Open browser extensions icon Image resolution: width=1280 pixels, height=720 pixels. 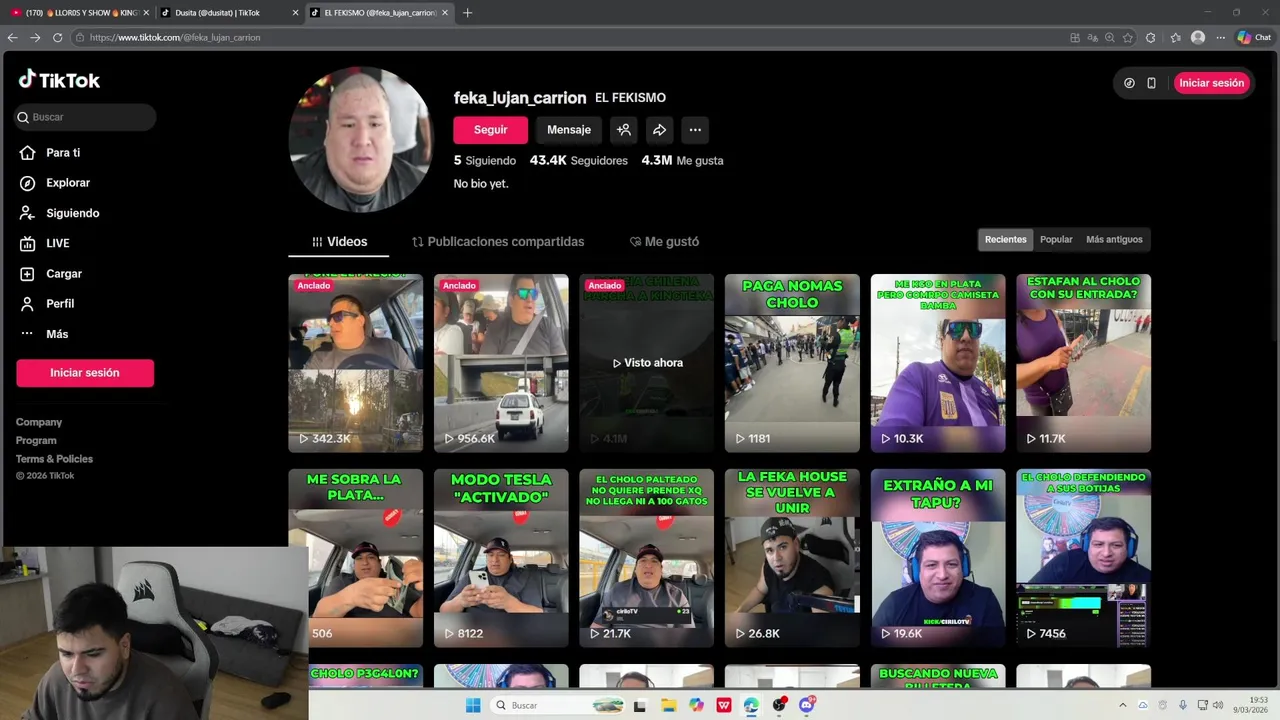click(x=1151, y=37)
